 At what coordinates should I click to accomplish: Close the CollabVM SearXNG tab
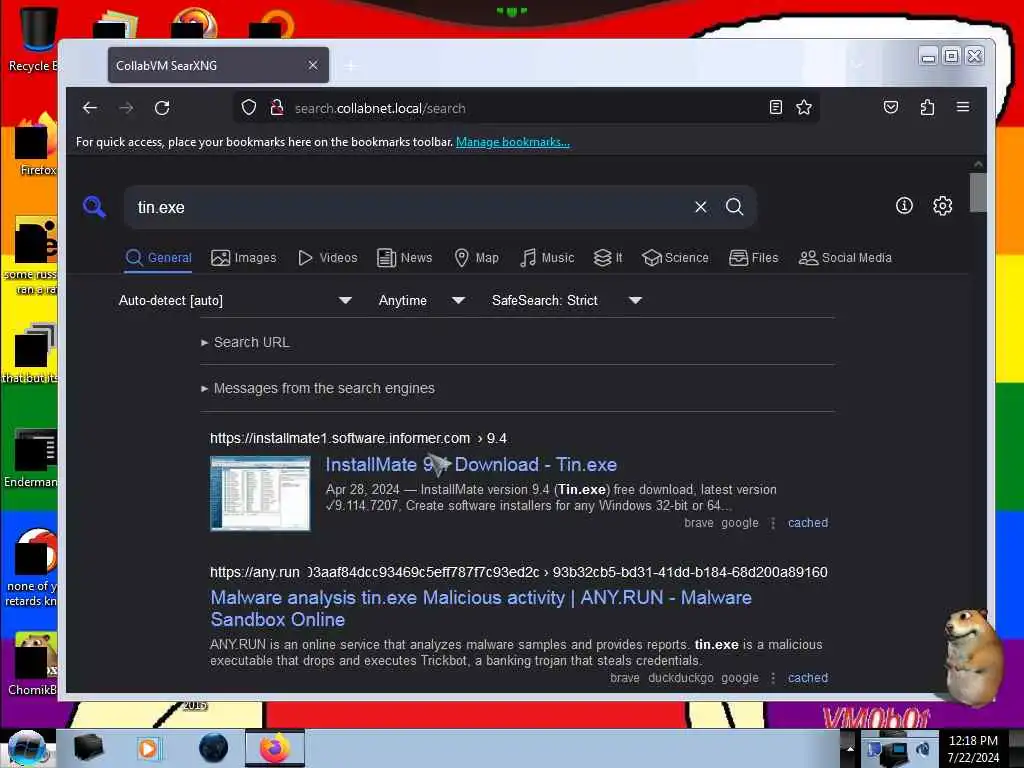pyautogui.click(x=313, y=65)
